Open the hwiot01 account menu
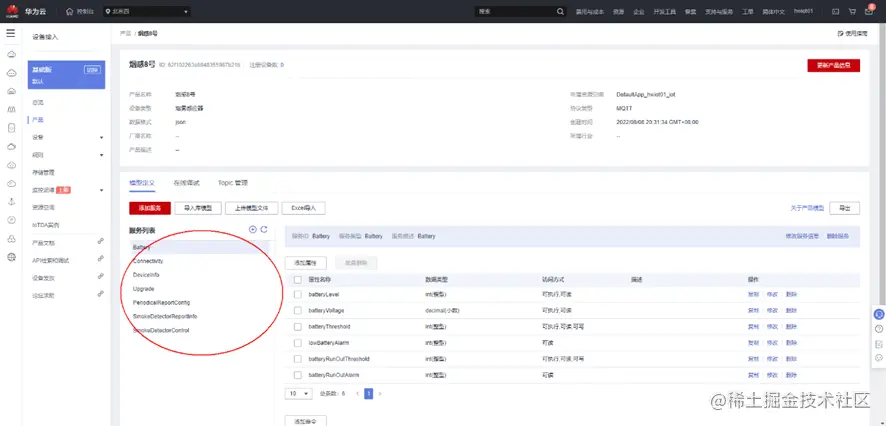The height and width of the screenshot is (426, 886). [803, 11]
